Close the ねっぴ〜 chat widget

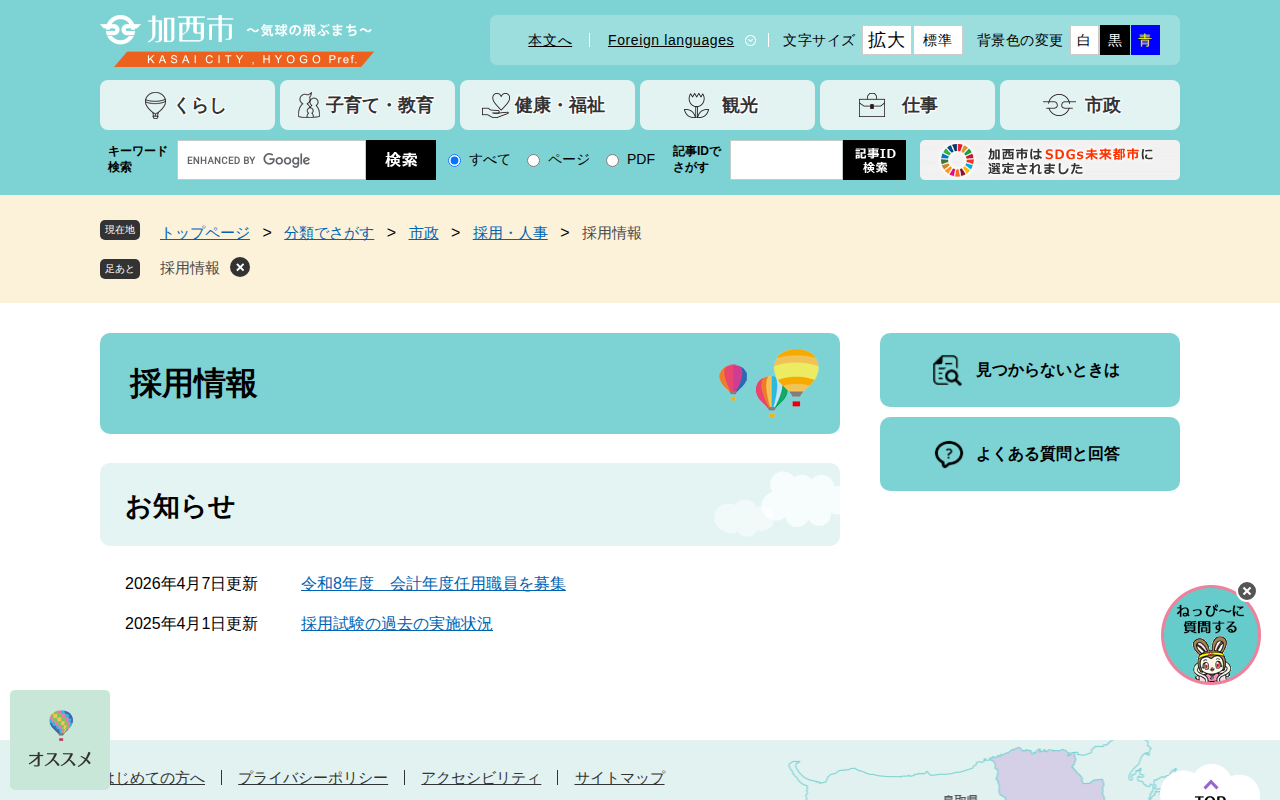tap(1247, 591)
